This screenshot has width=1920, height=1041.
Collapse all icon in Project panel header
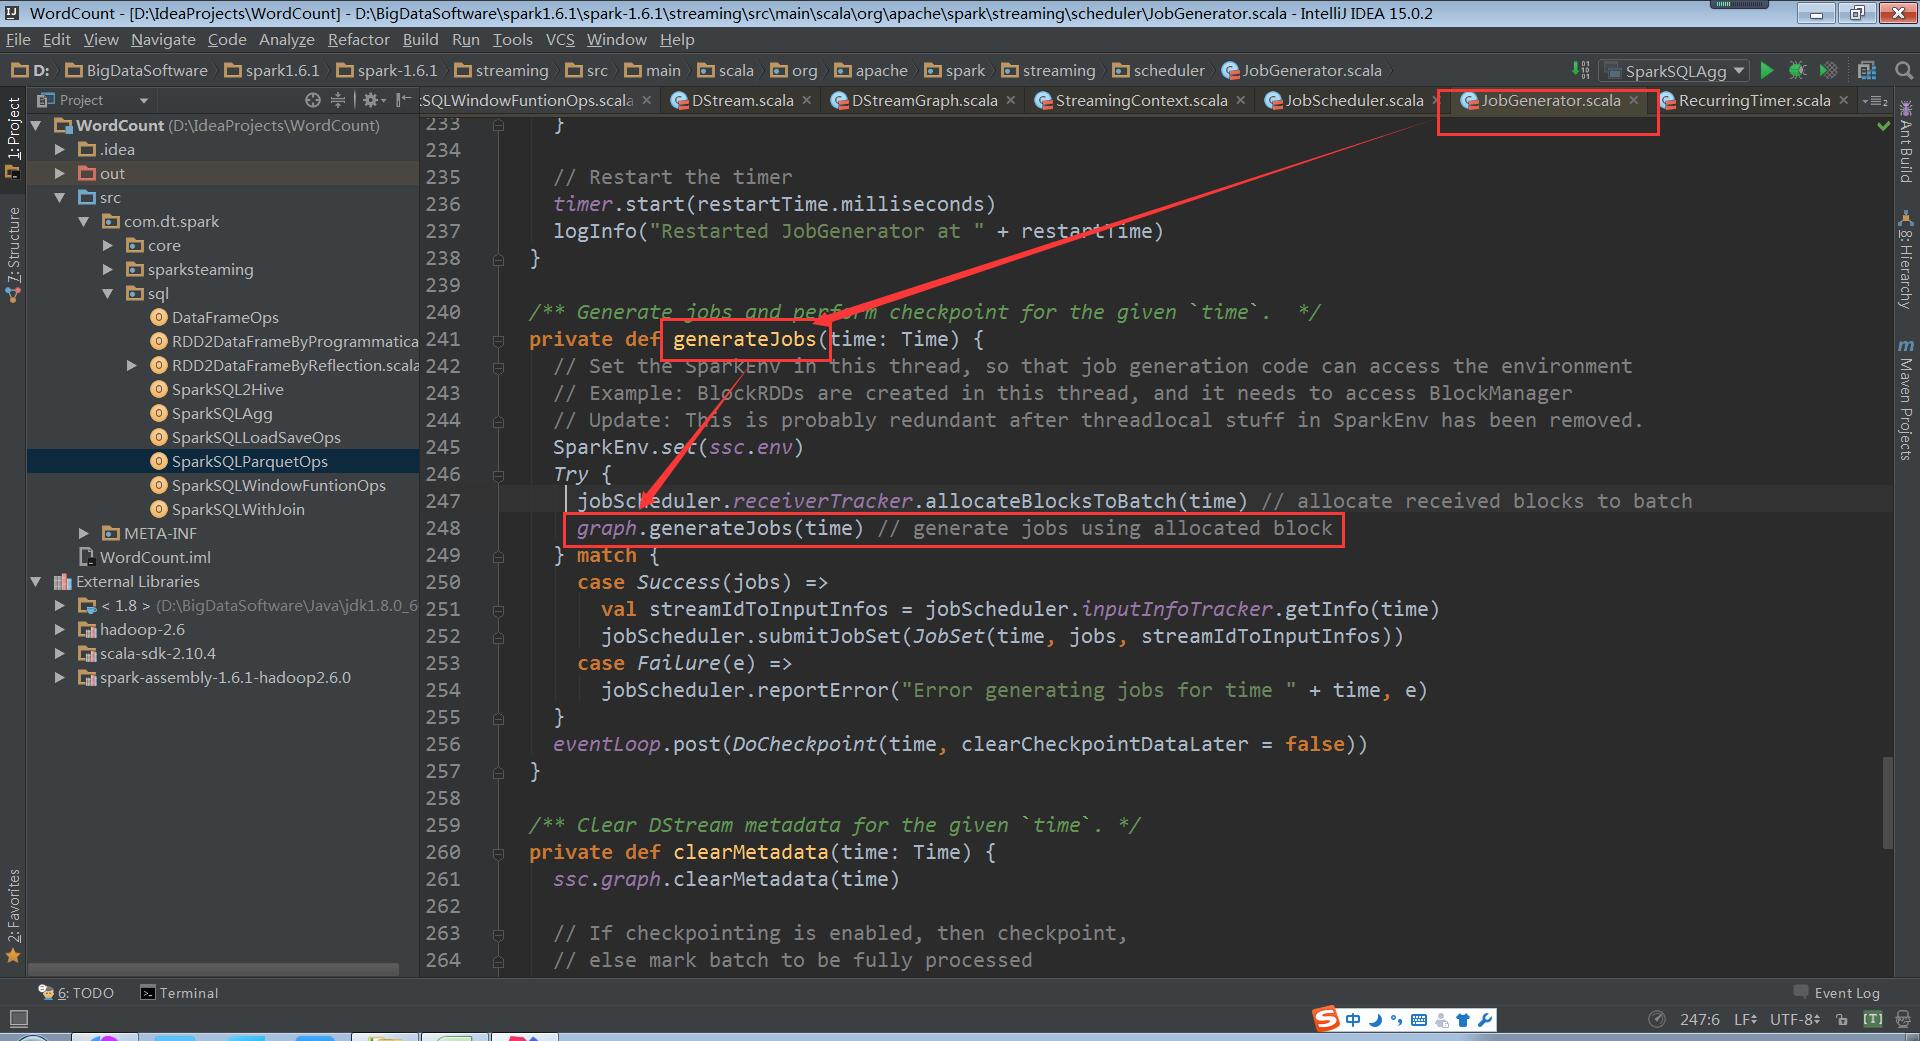tap(338, 100)
